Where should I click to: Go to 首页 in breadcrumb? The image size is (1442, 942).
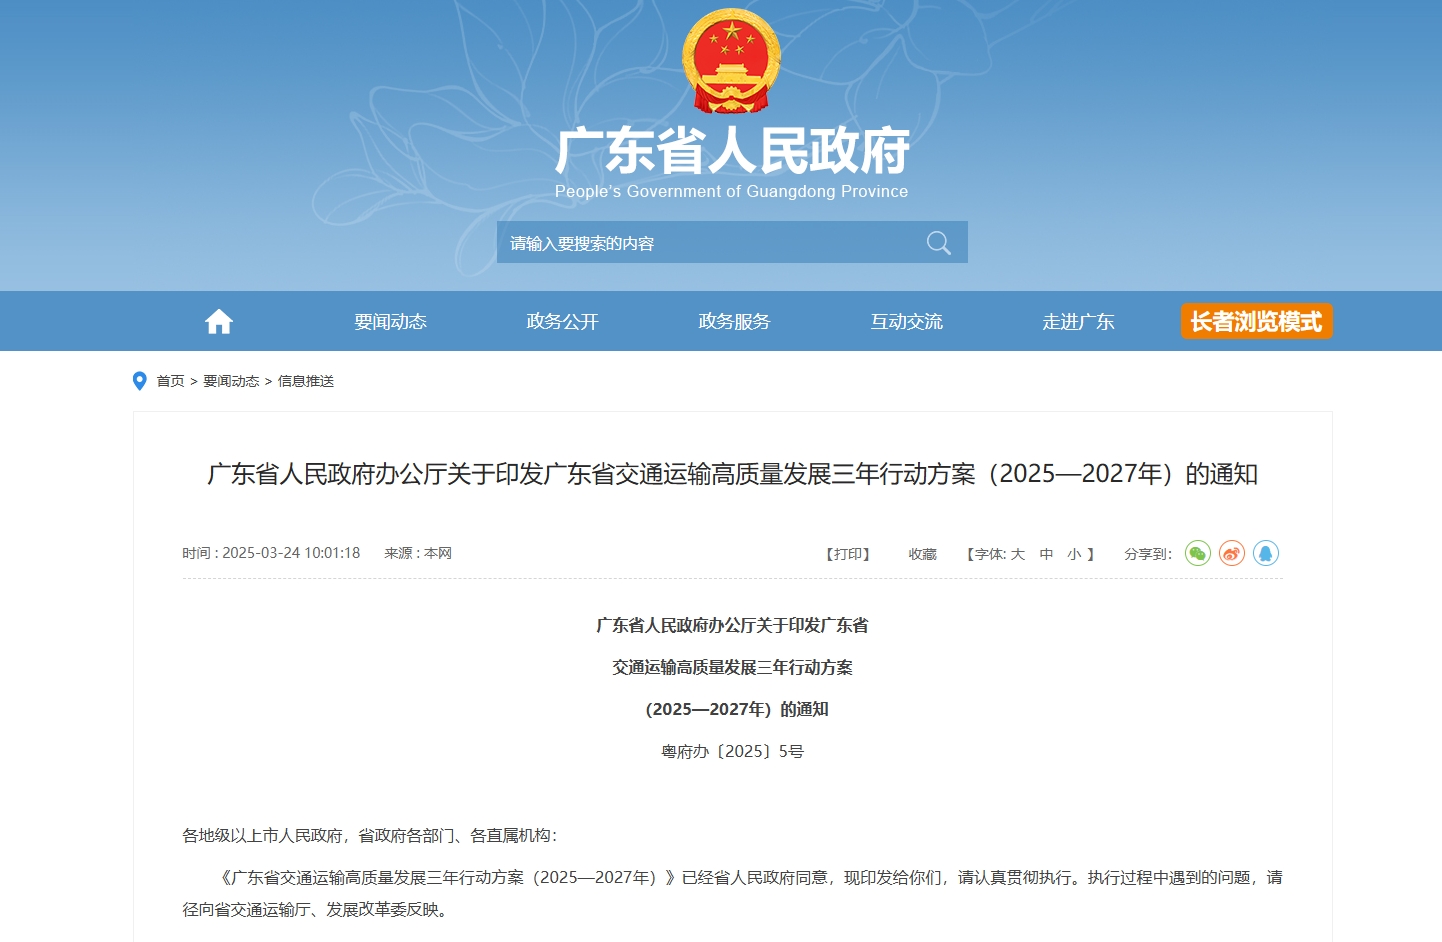170,381
